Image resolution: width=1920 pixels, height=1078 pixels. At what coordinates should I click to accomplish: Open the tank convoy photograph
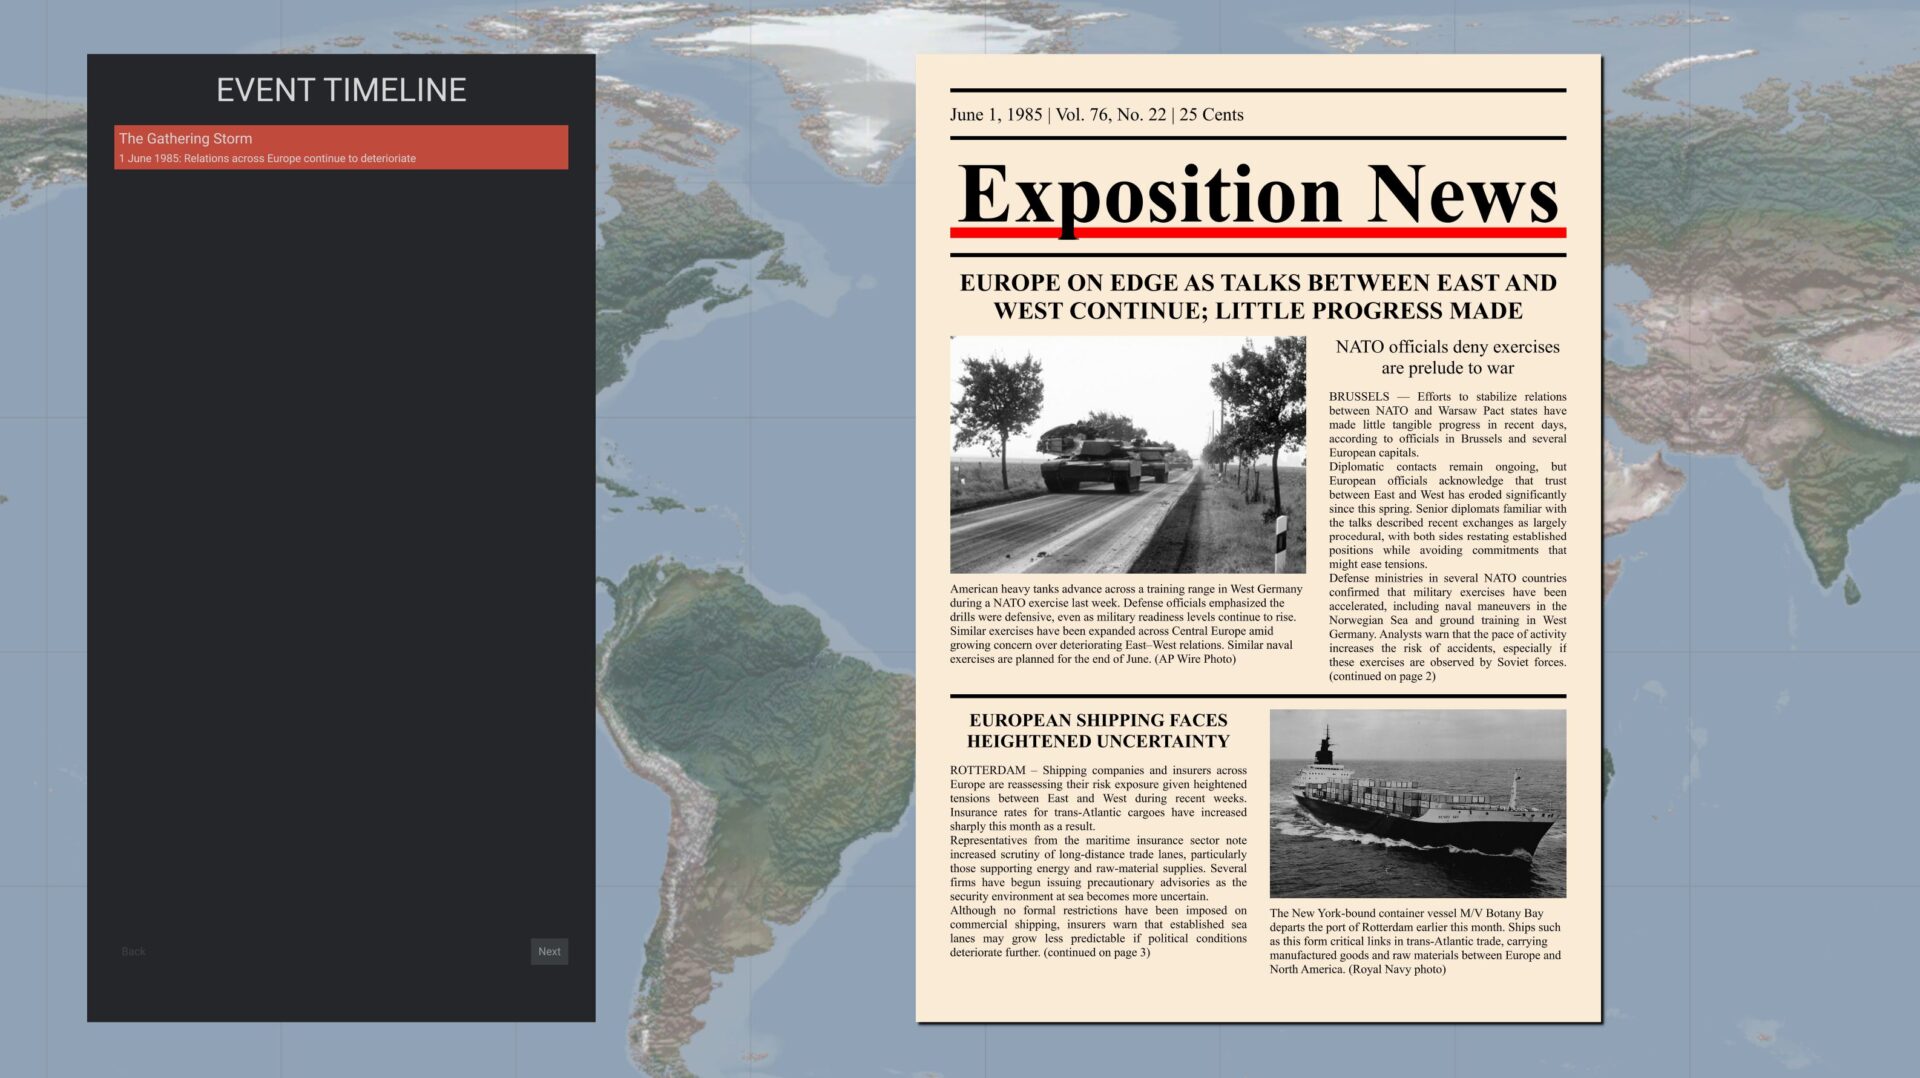(1127, 454)
